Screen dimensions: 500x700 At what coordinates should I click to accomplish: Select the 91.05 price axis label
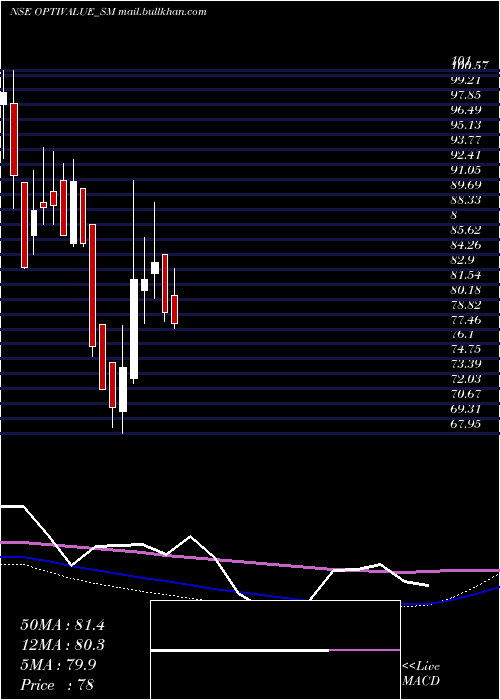coord(467,170)
